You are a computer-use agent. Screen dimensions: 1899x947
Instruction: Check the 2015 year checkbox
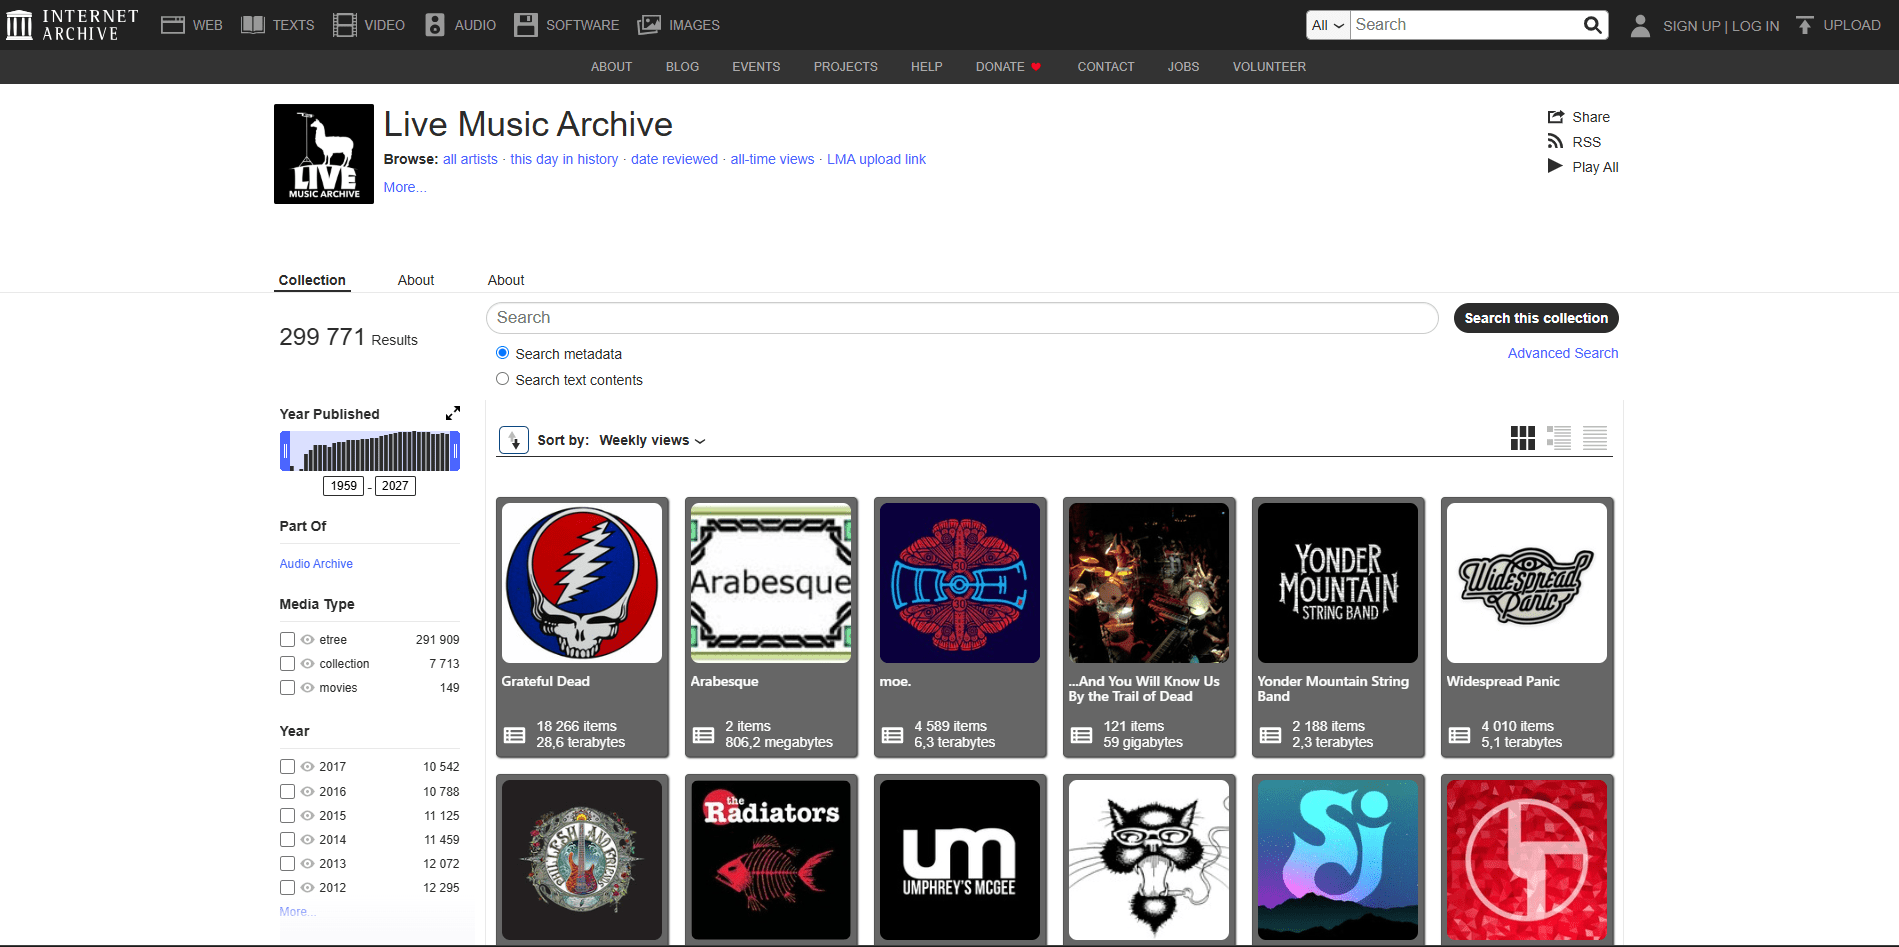point(288,816)
